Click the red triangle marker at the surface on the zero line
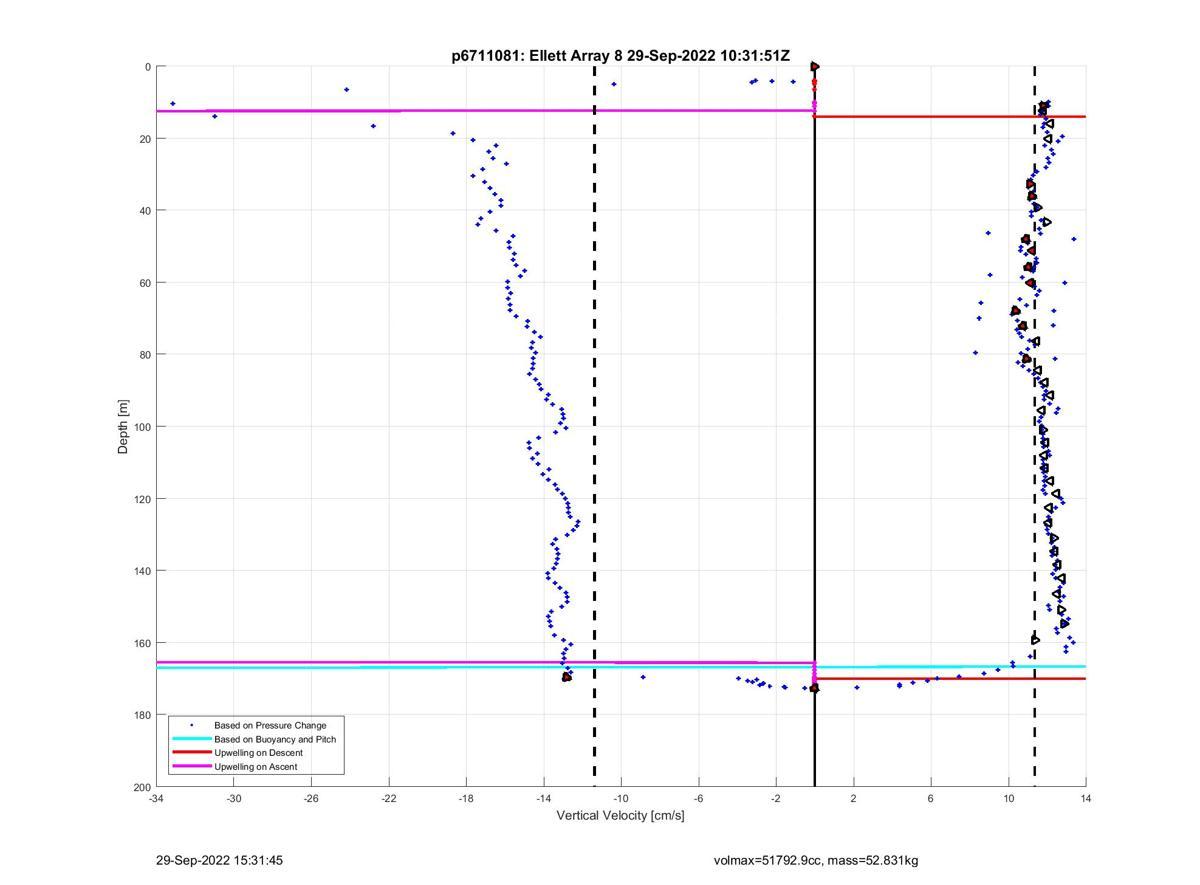The image size is (1200, 885). click(x=815, y=67)
